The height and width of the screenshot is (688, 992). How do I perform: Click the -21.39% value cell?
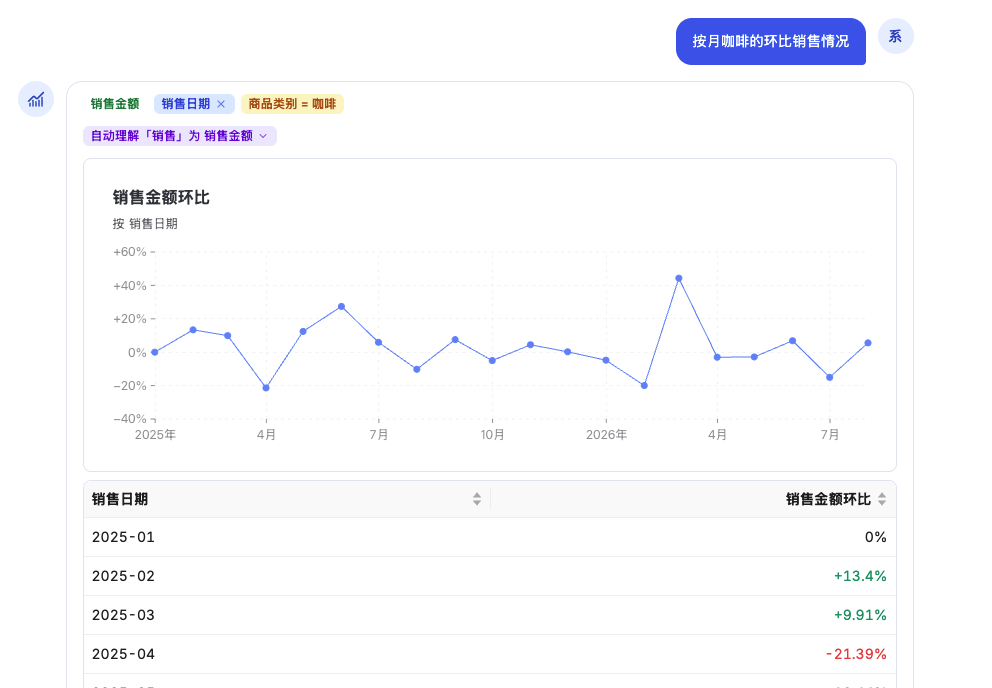856,654
